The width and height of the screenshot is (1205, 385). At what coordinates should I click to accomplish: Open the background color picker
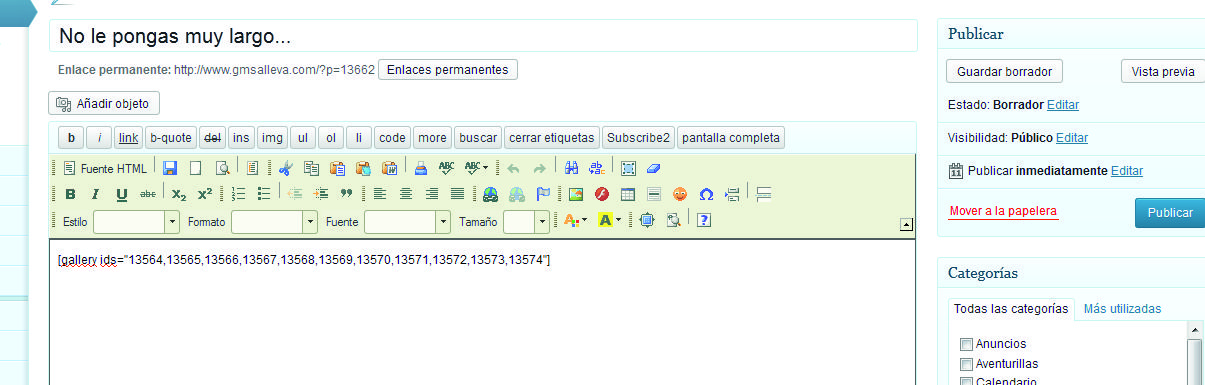click(x=609, y=220)
